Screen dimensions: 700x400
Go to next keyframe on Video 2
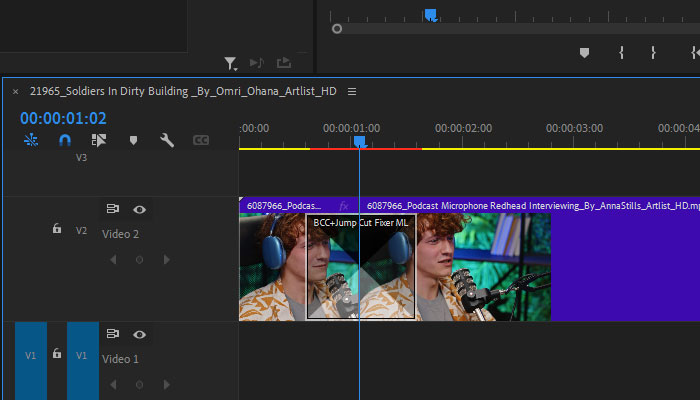tap(167, 259)
